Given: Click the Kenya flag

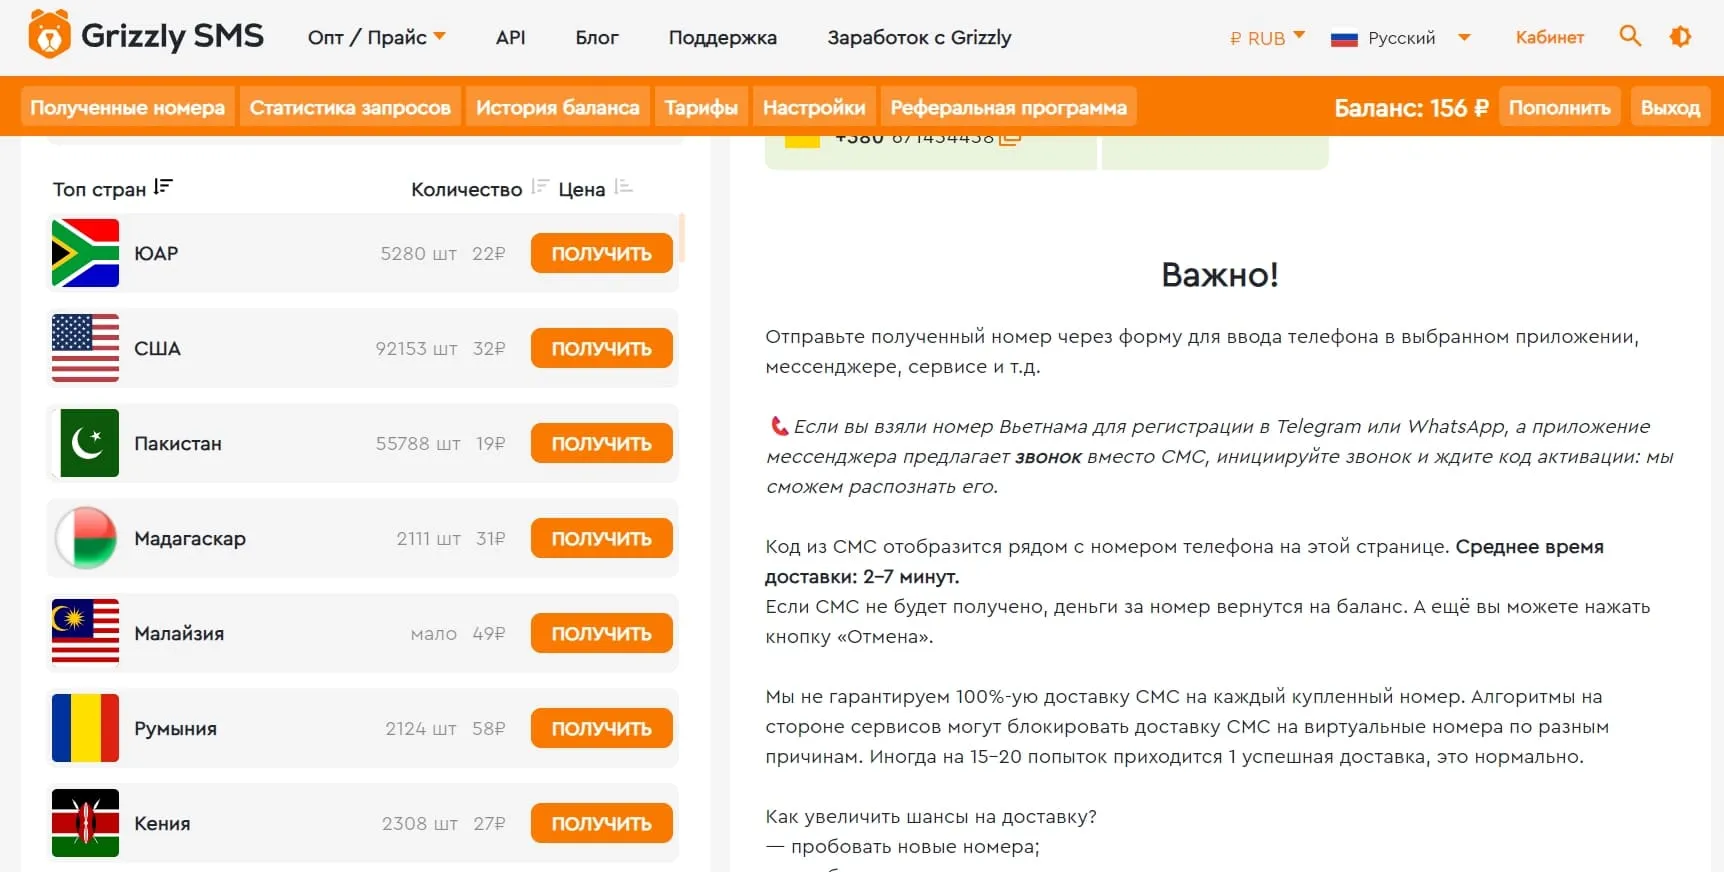Looking at the screenshot, I should click(85, 823).
